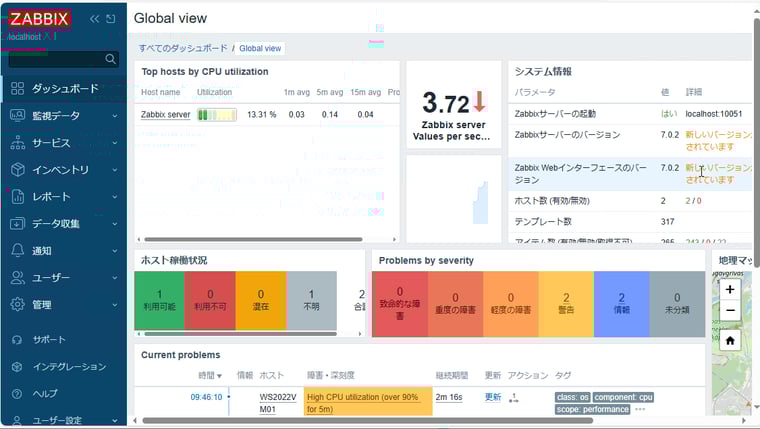Click the problem actions icon

coord(514,397)
